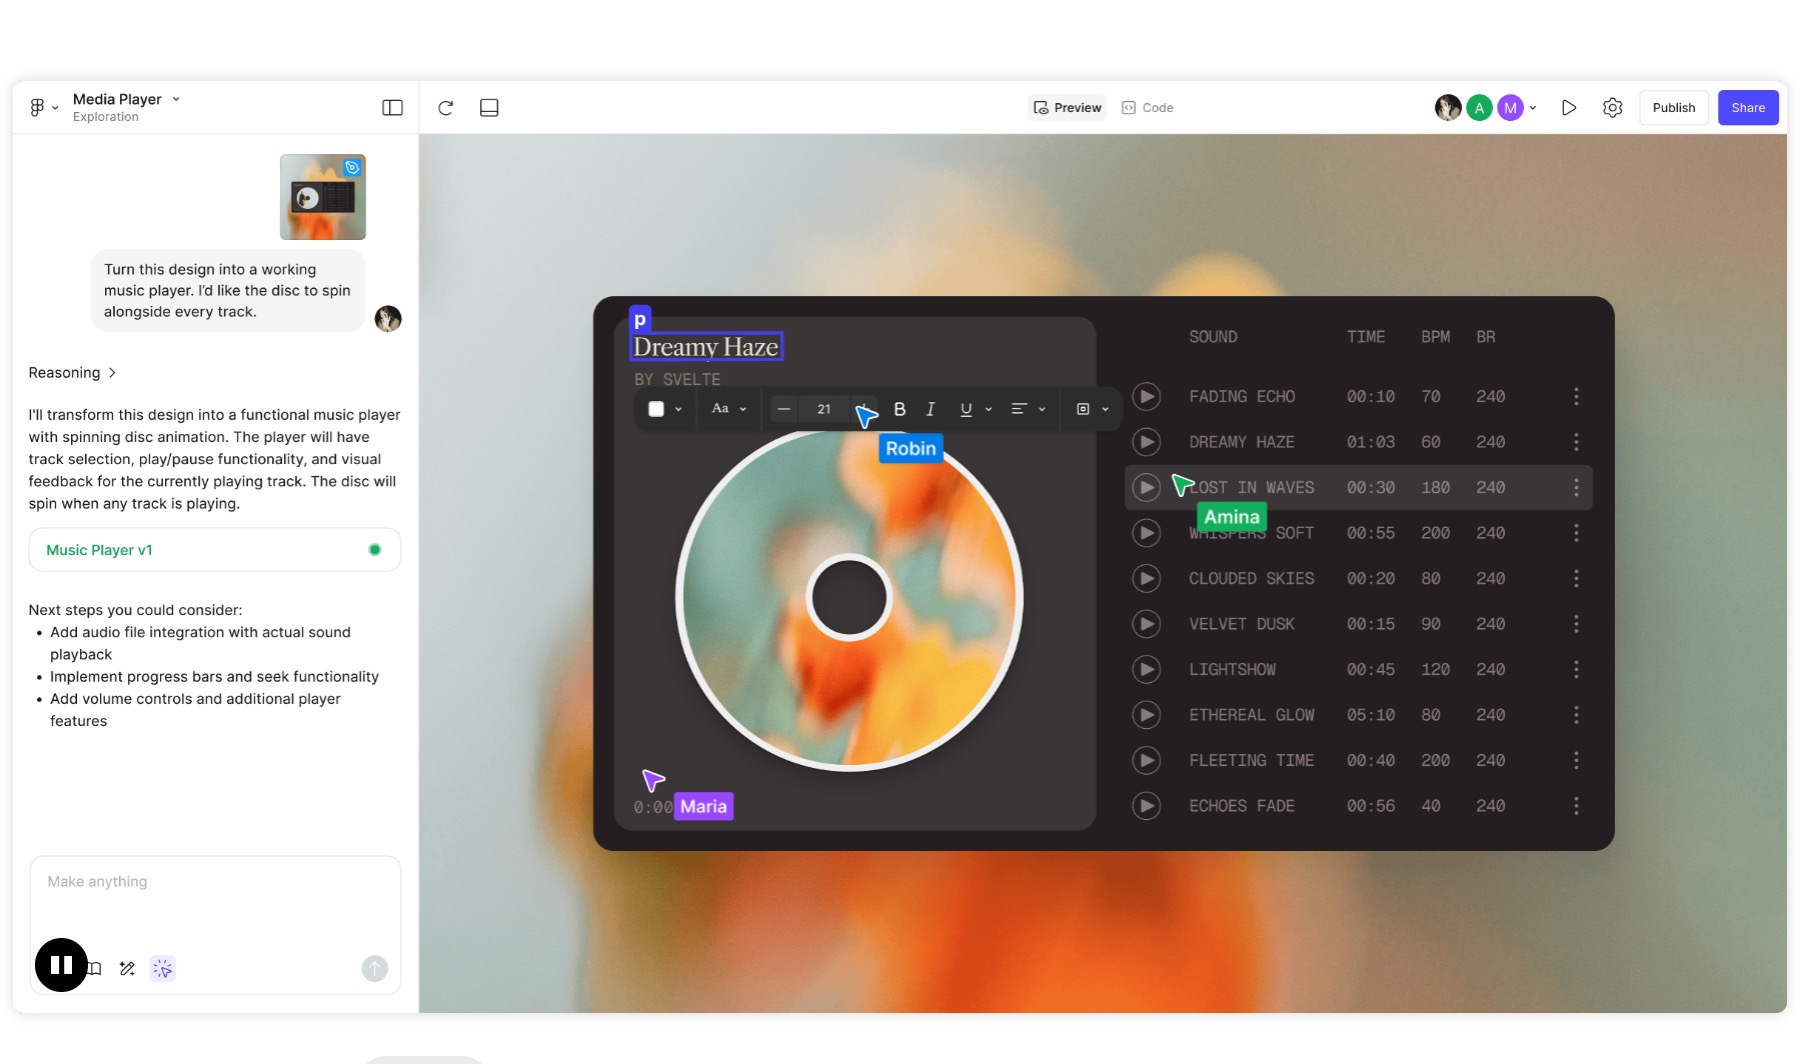Open more options for Velvet Dusk
Viewport: 1812px width, 1064px height.
pos(1576,624)
